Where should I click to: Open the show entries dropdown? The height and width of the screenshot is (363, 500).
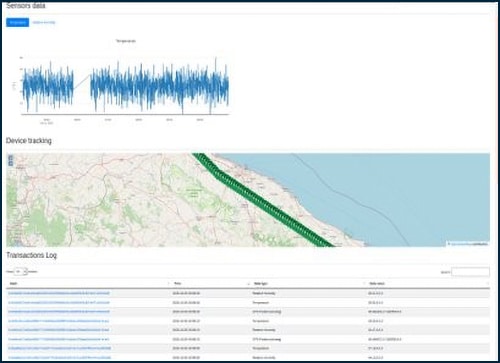click(x=21, y=272)
